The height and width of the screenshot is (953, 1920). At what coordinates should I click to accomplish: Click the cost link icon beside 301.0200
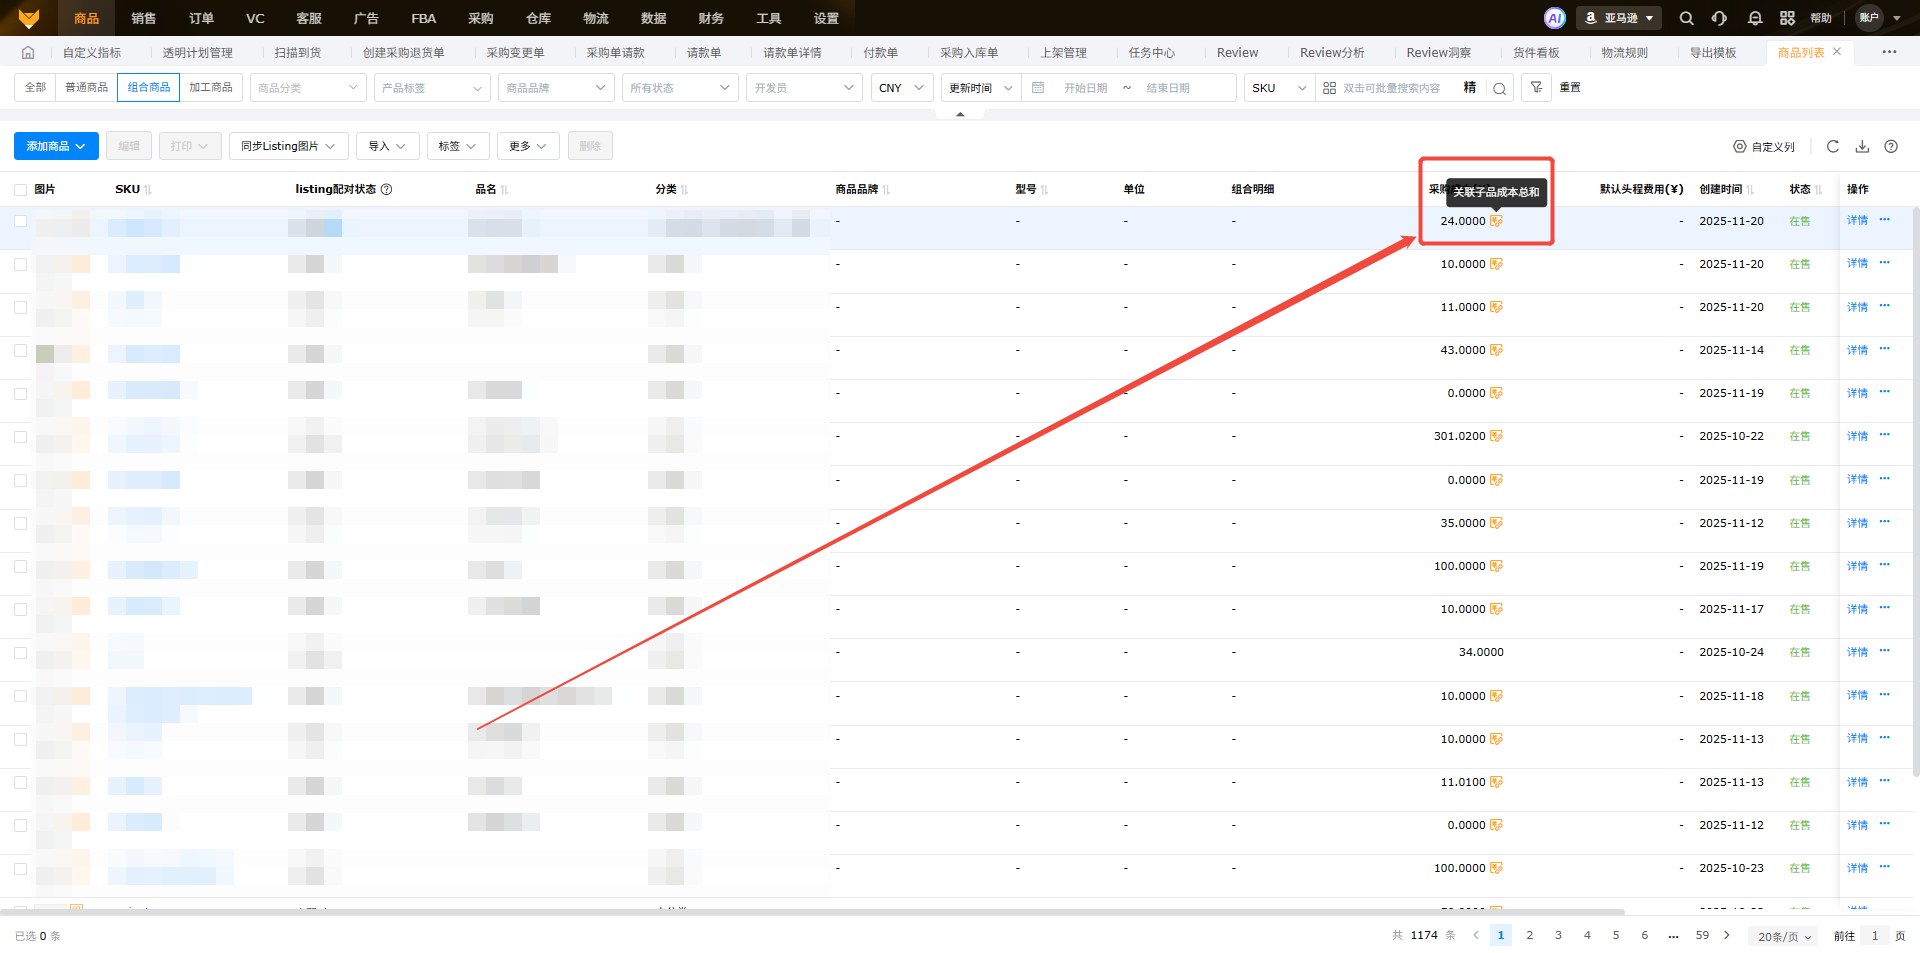(x=1496, y=436)
